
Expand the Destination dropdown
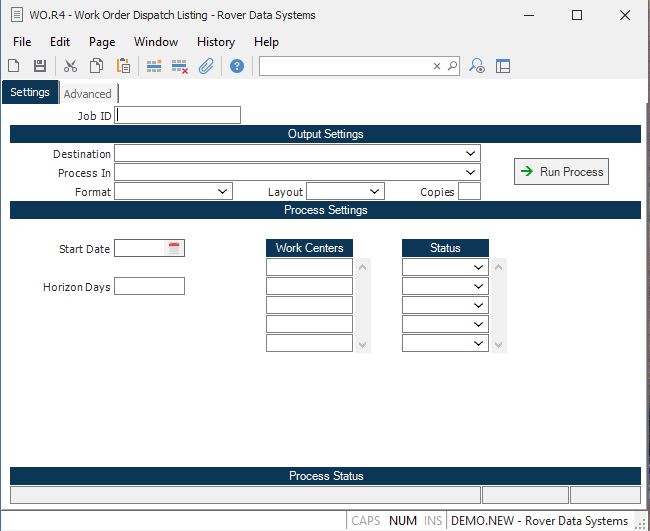tap(470, 154)
